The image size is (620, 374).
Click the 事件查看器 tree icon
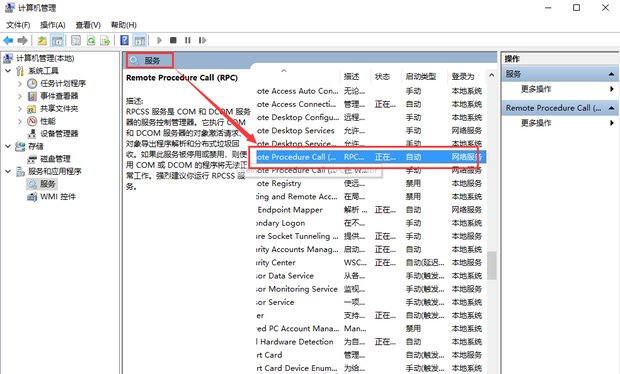[32, 96]
